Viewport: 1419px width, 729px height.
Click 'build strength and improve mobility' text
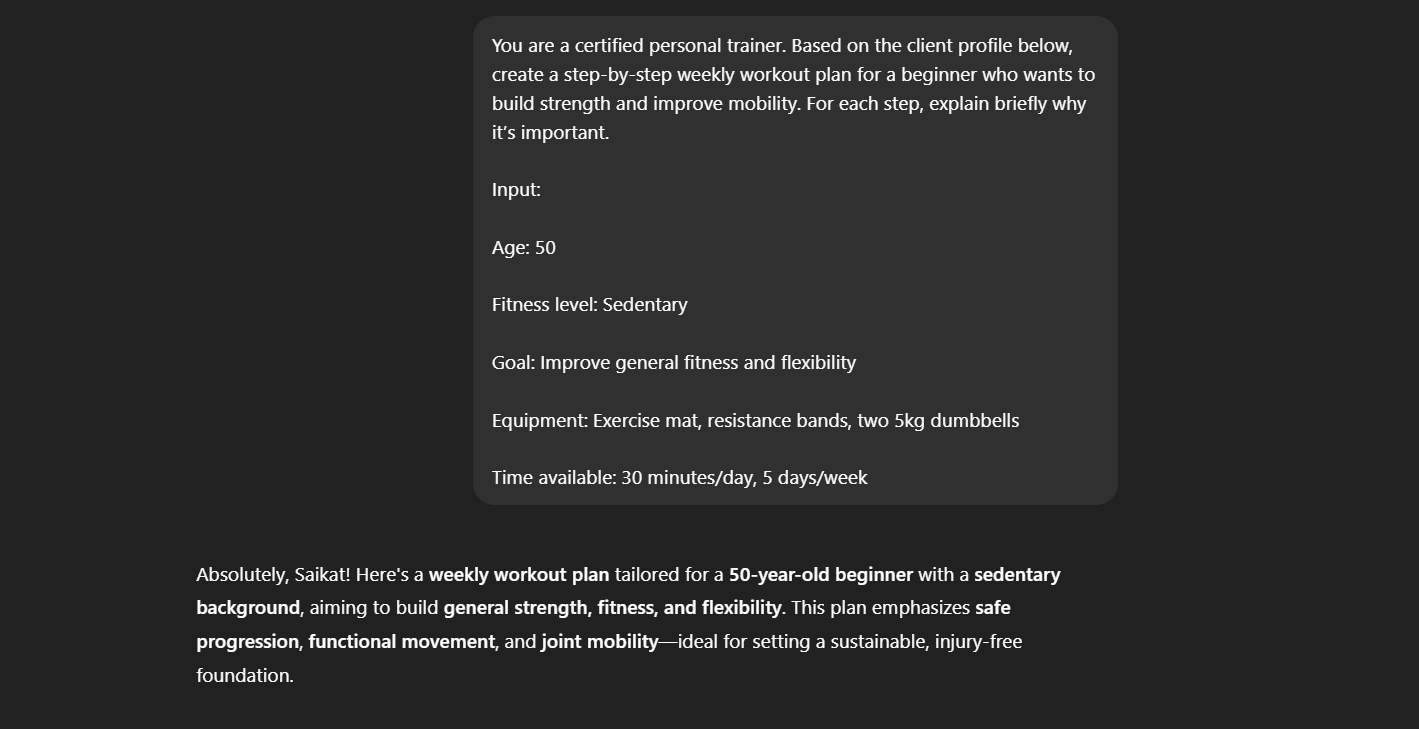point(645,104)
